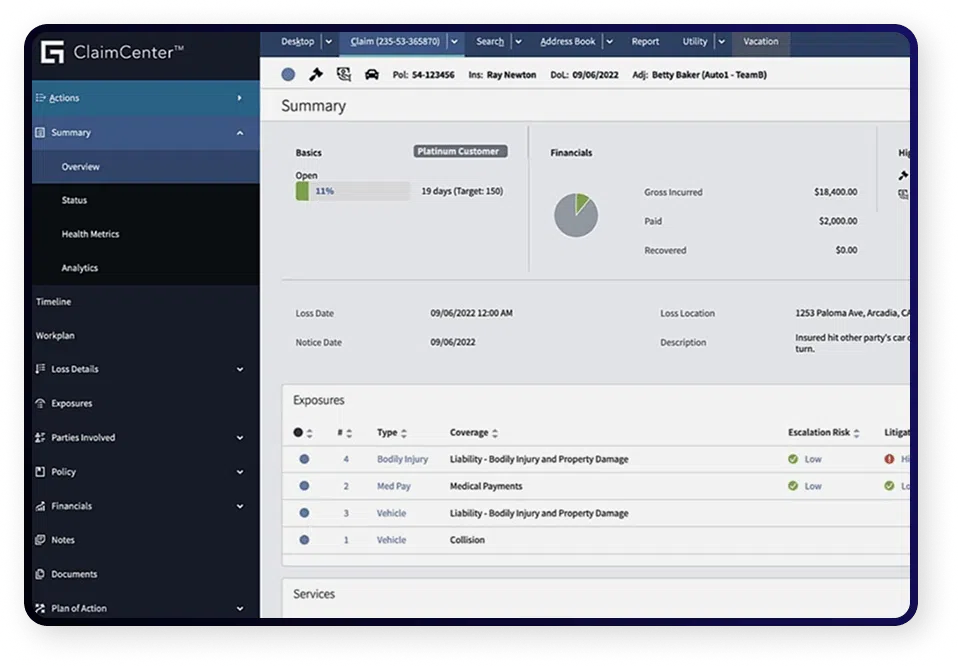Open the Bodily Injury exposure link
Viewport: 958px width, 666px height.
coord(402,459)
